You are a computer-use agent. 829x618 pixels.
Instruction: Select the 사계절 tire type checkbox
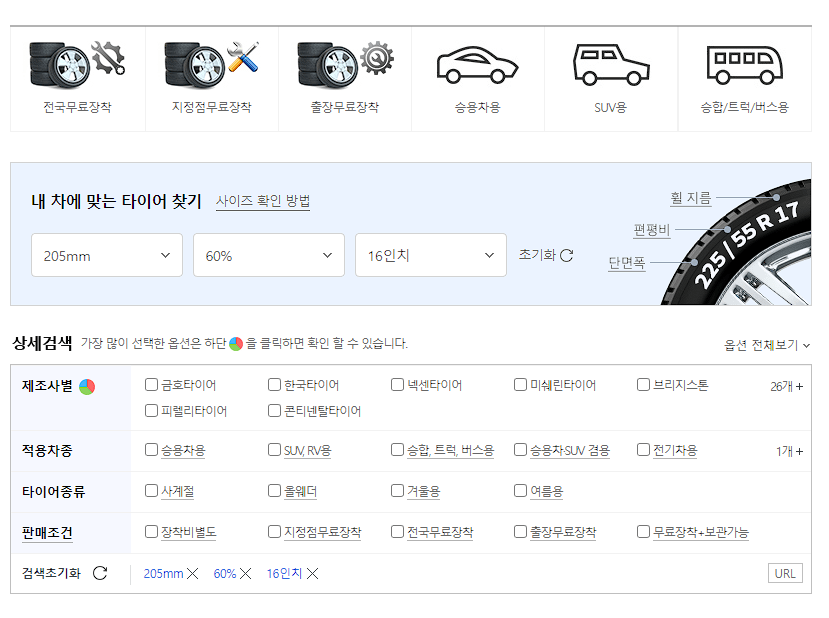pyautogui.click(x=151, y=491)
